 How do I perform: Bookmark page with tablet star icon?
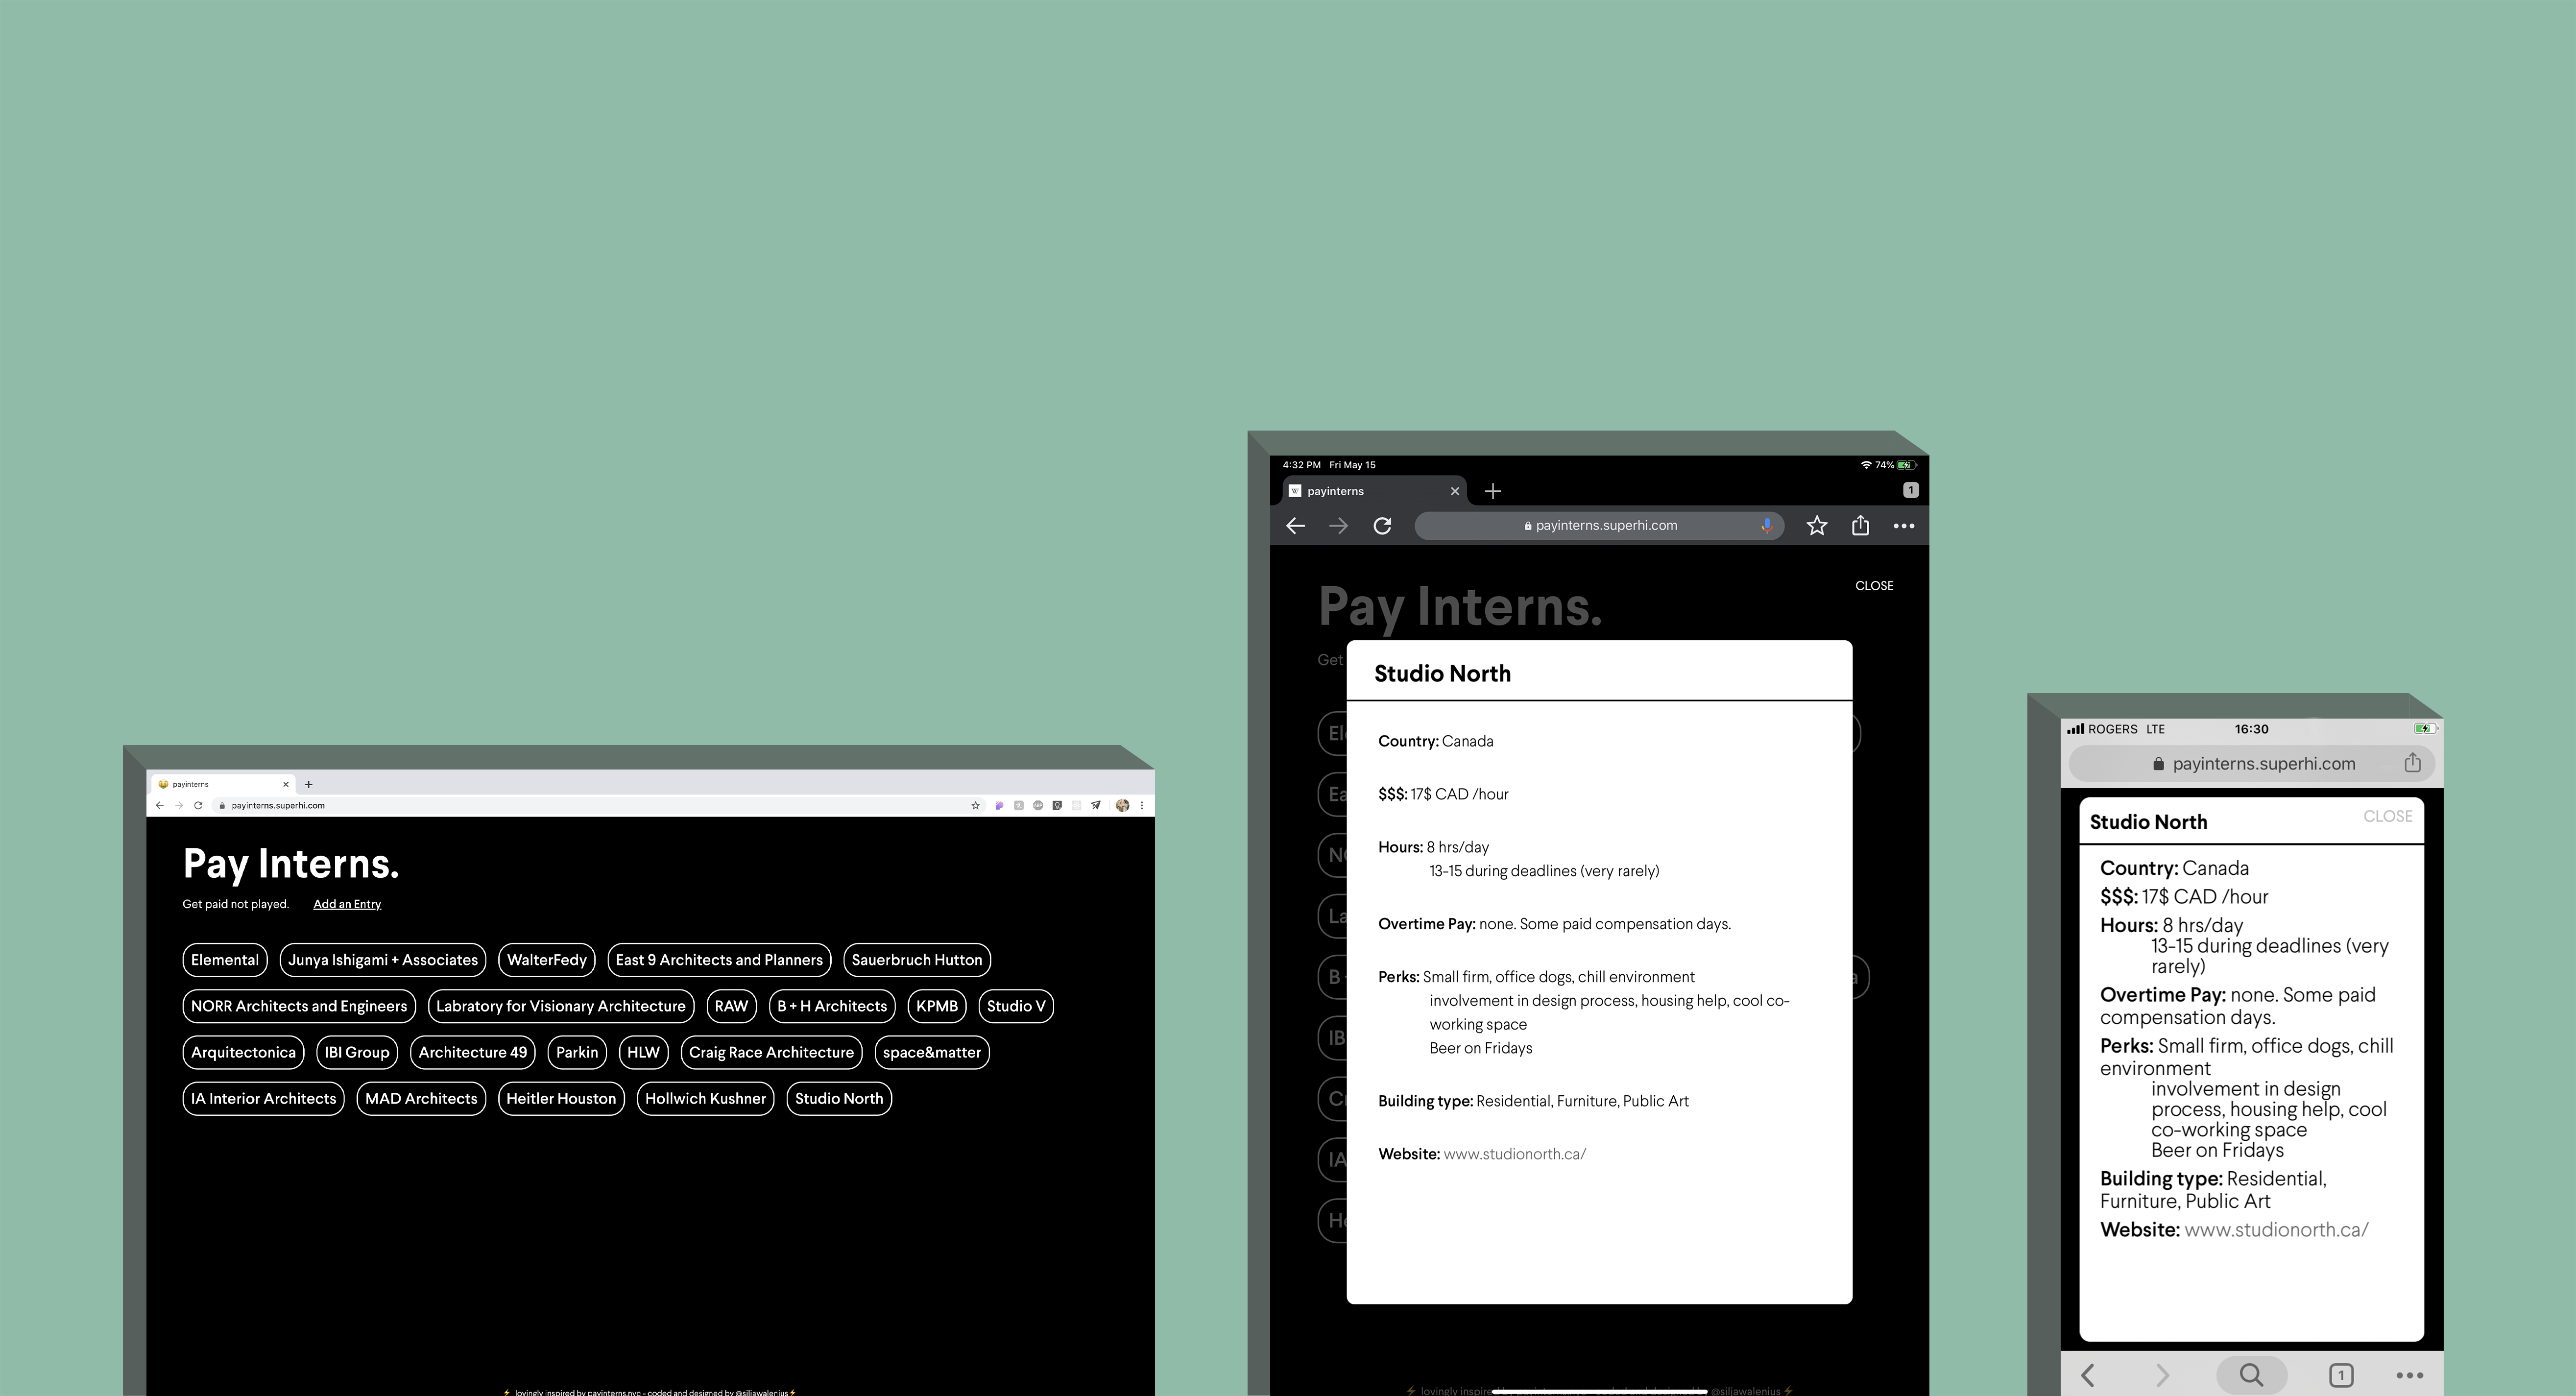pos(1817,526)
